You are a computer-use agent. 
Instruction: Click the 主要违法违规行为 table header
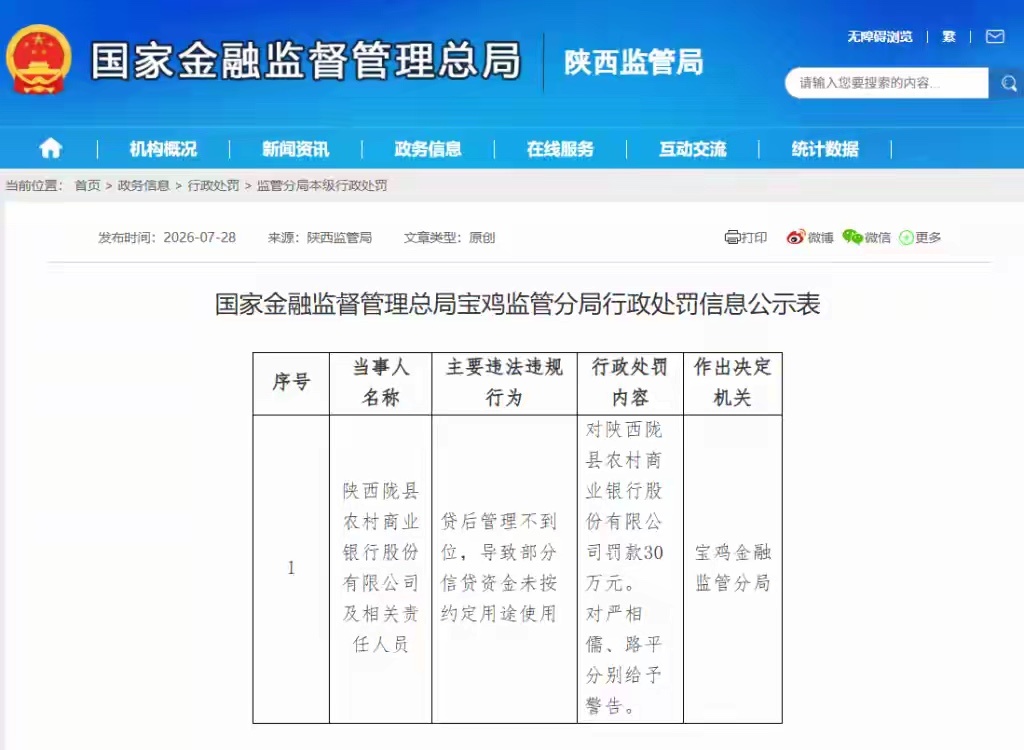[504, 382]
